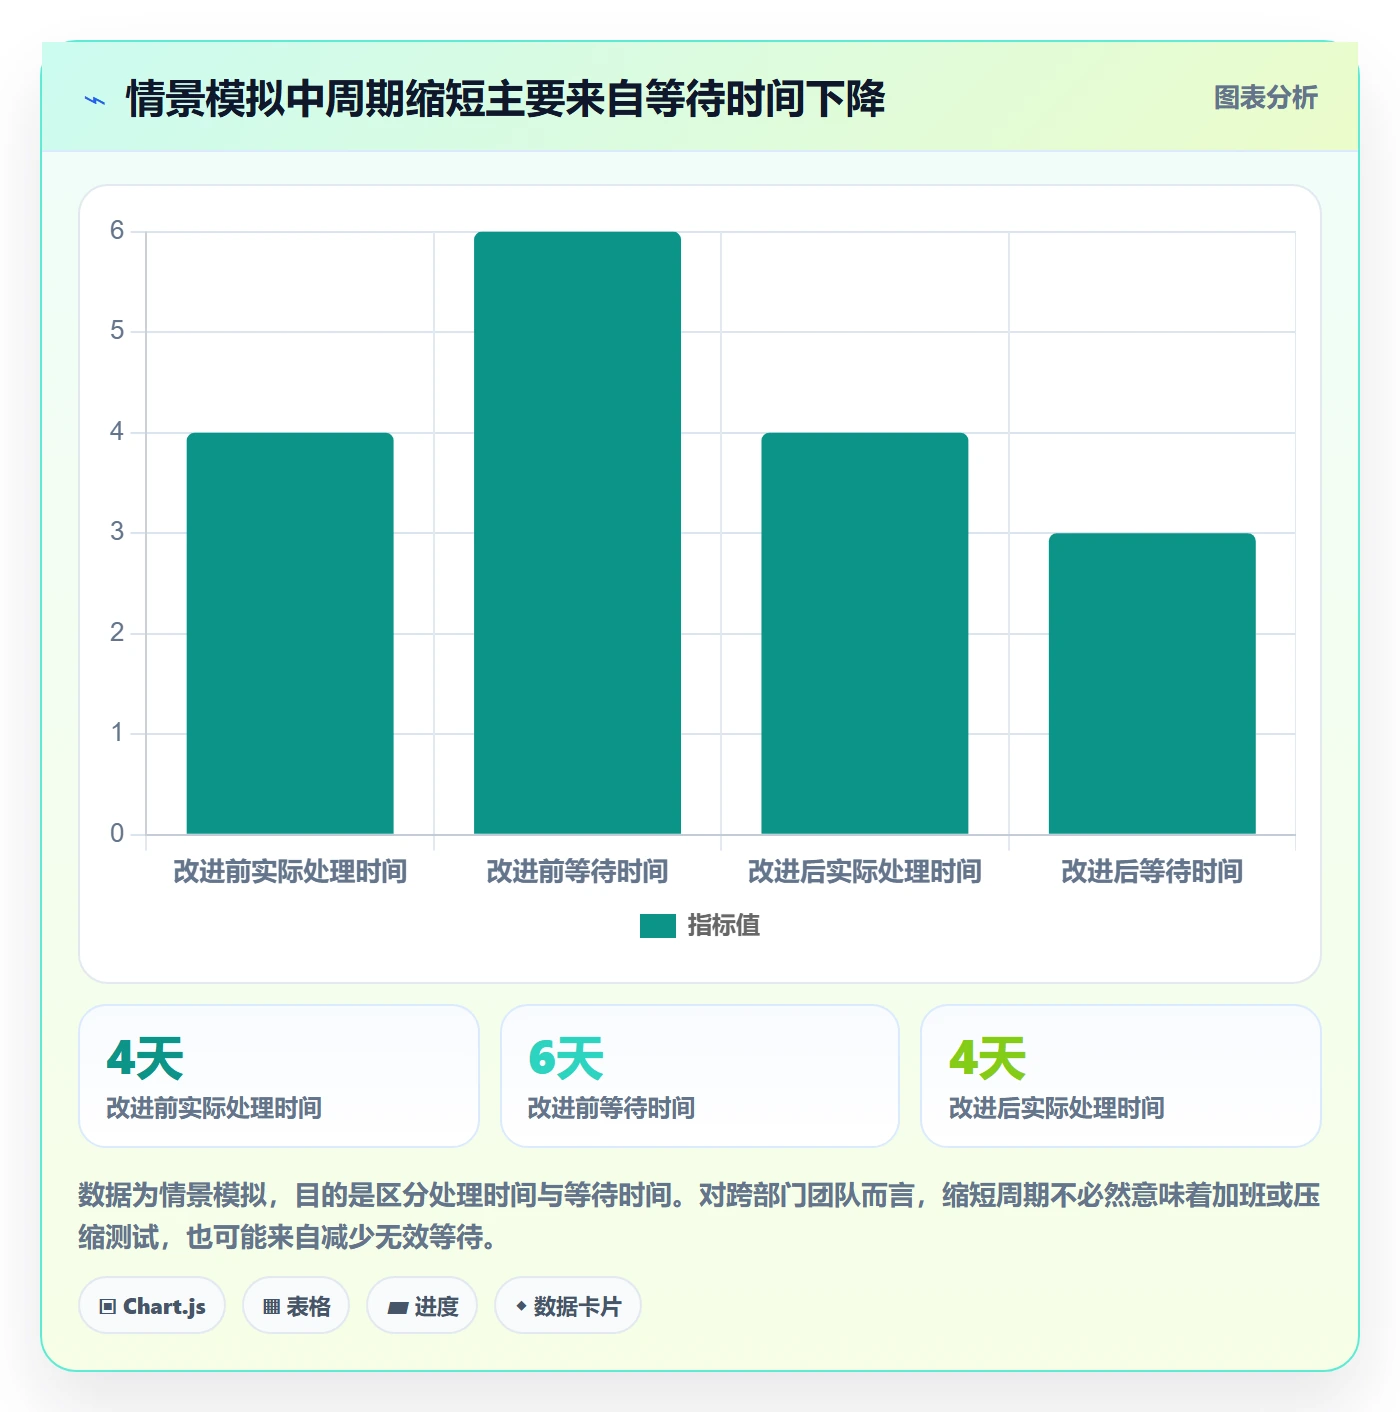The width and height of the screenshot is (1400, 1412).
Task: Select the 改进前等待时间 bar
Action: tap(577, 533)
